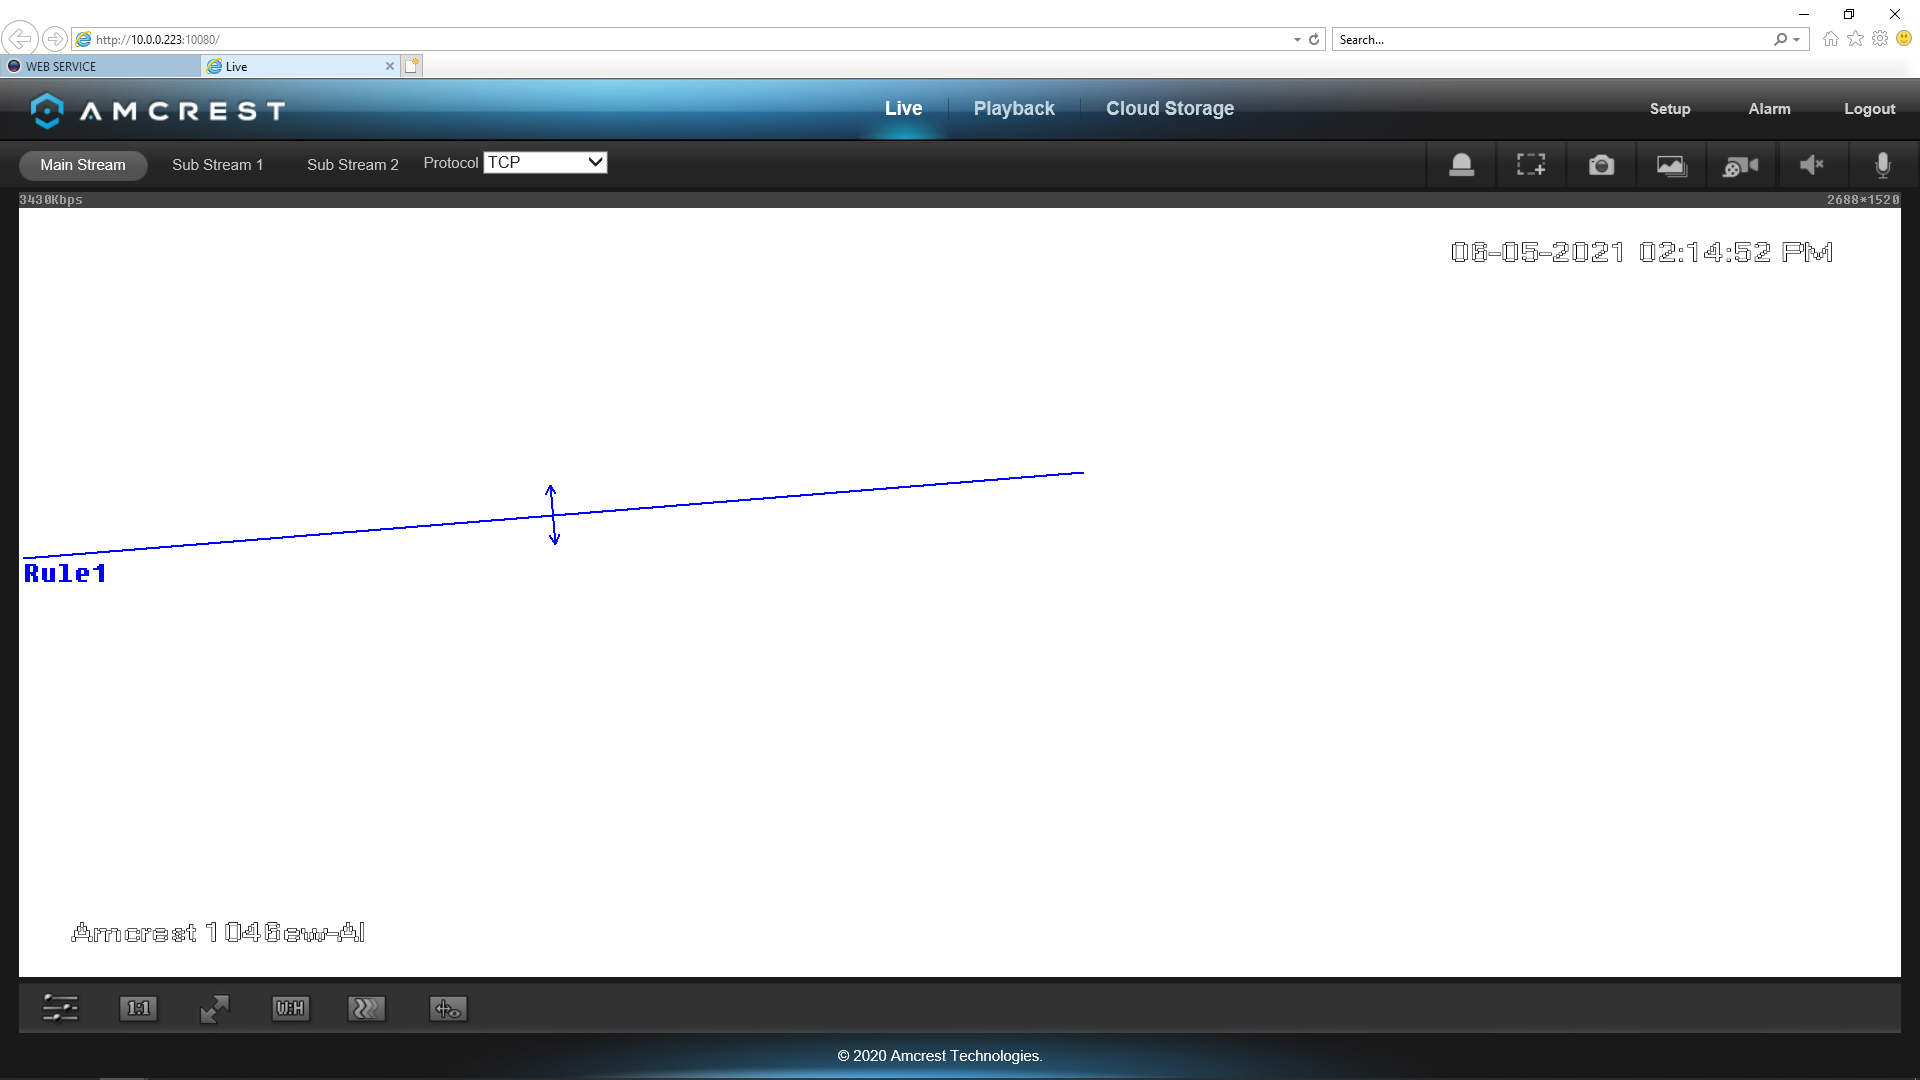Image resolution: width=1920 pixels, height=1080 pixels.
Task: Activate the digital zoom region icon
Action: click(1531, 165)
